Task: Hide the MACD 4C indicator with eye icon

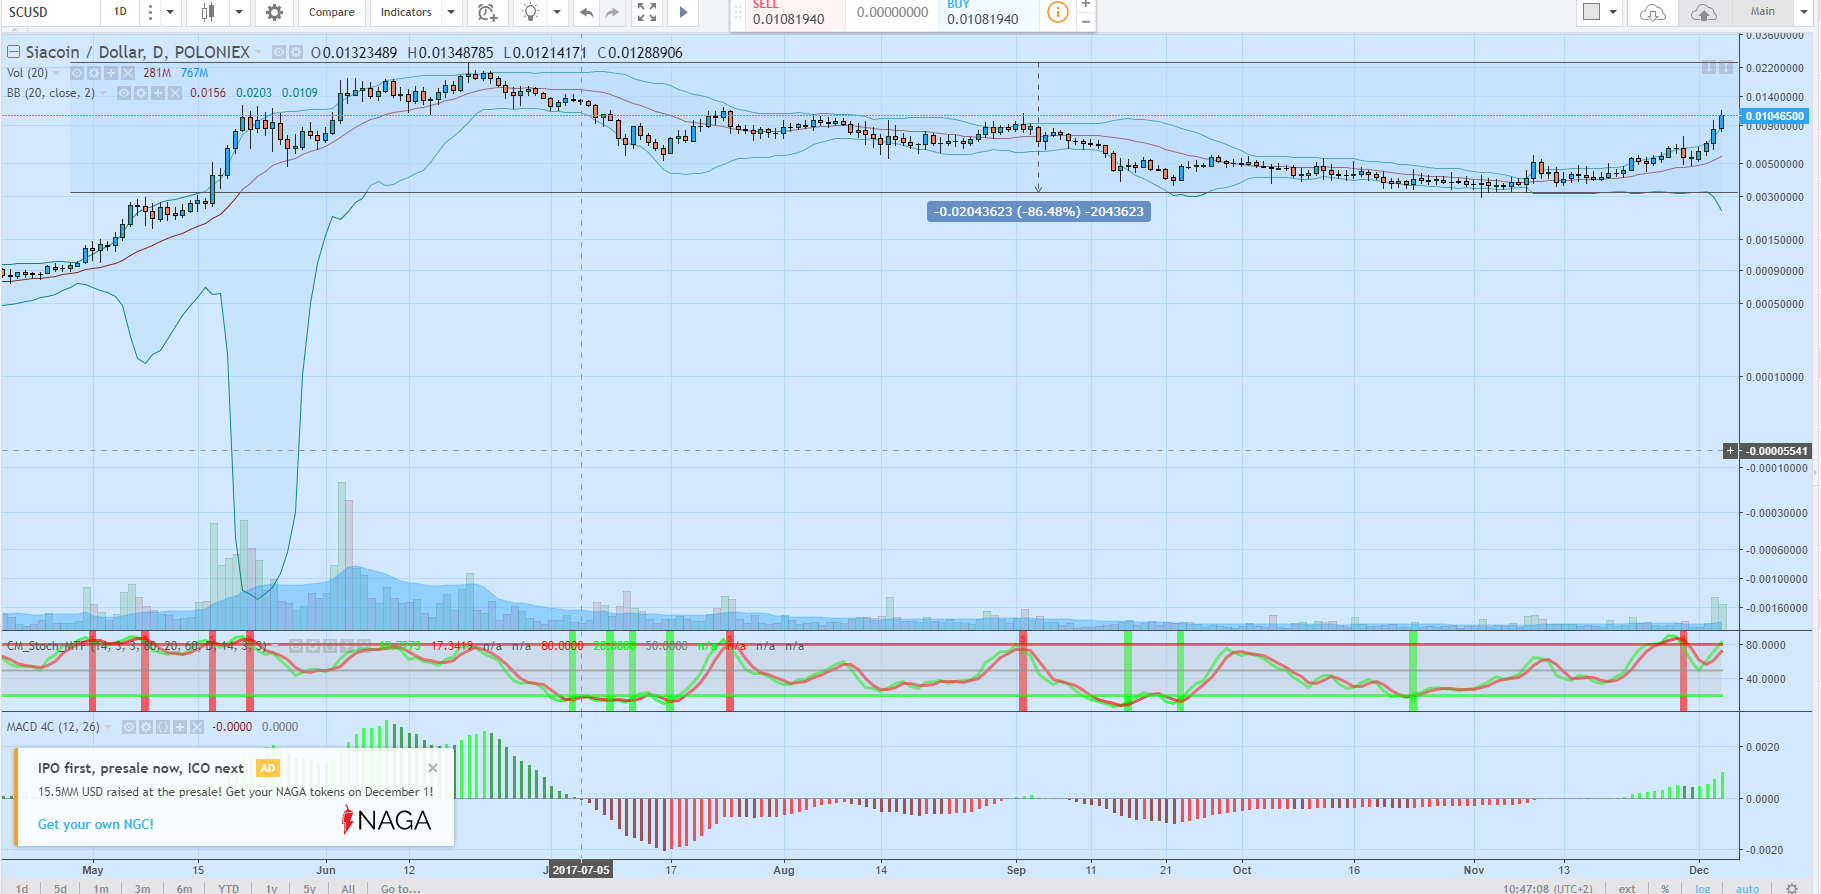Action: tap(129, 727)
